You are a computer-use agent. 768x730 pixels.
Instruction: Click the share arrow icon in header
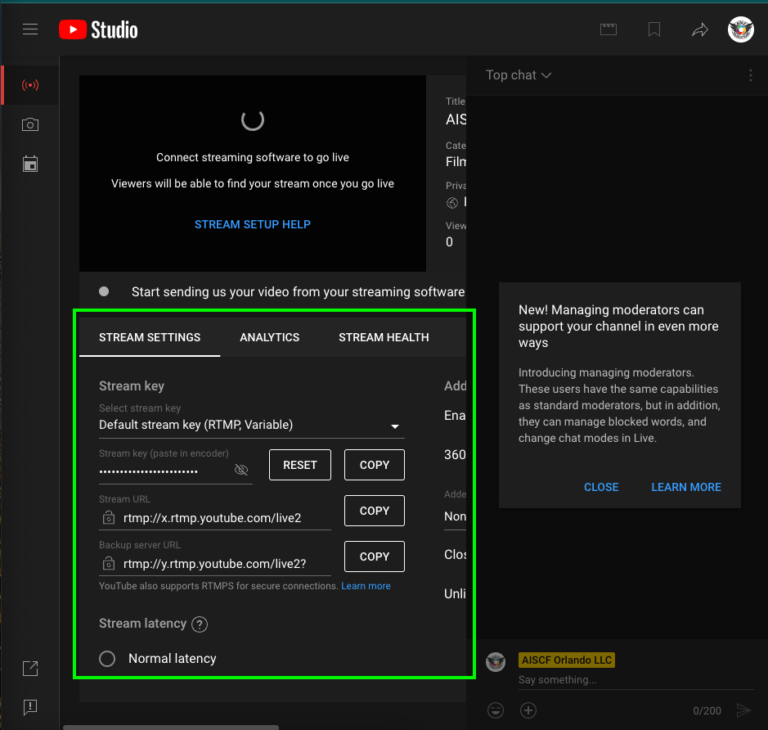click(700, 30)
